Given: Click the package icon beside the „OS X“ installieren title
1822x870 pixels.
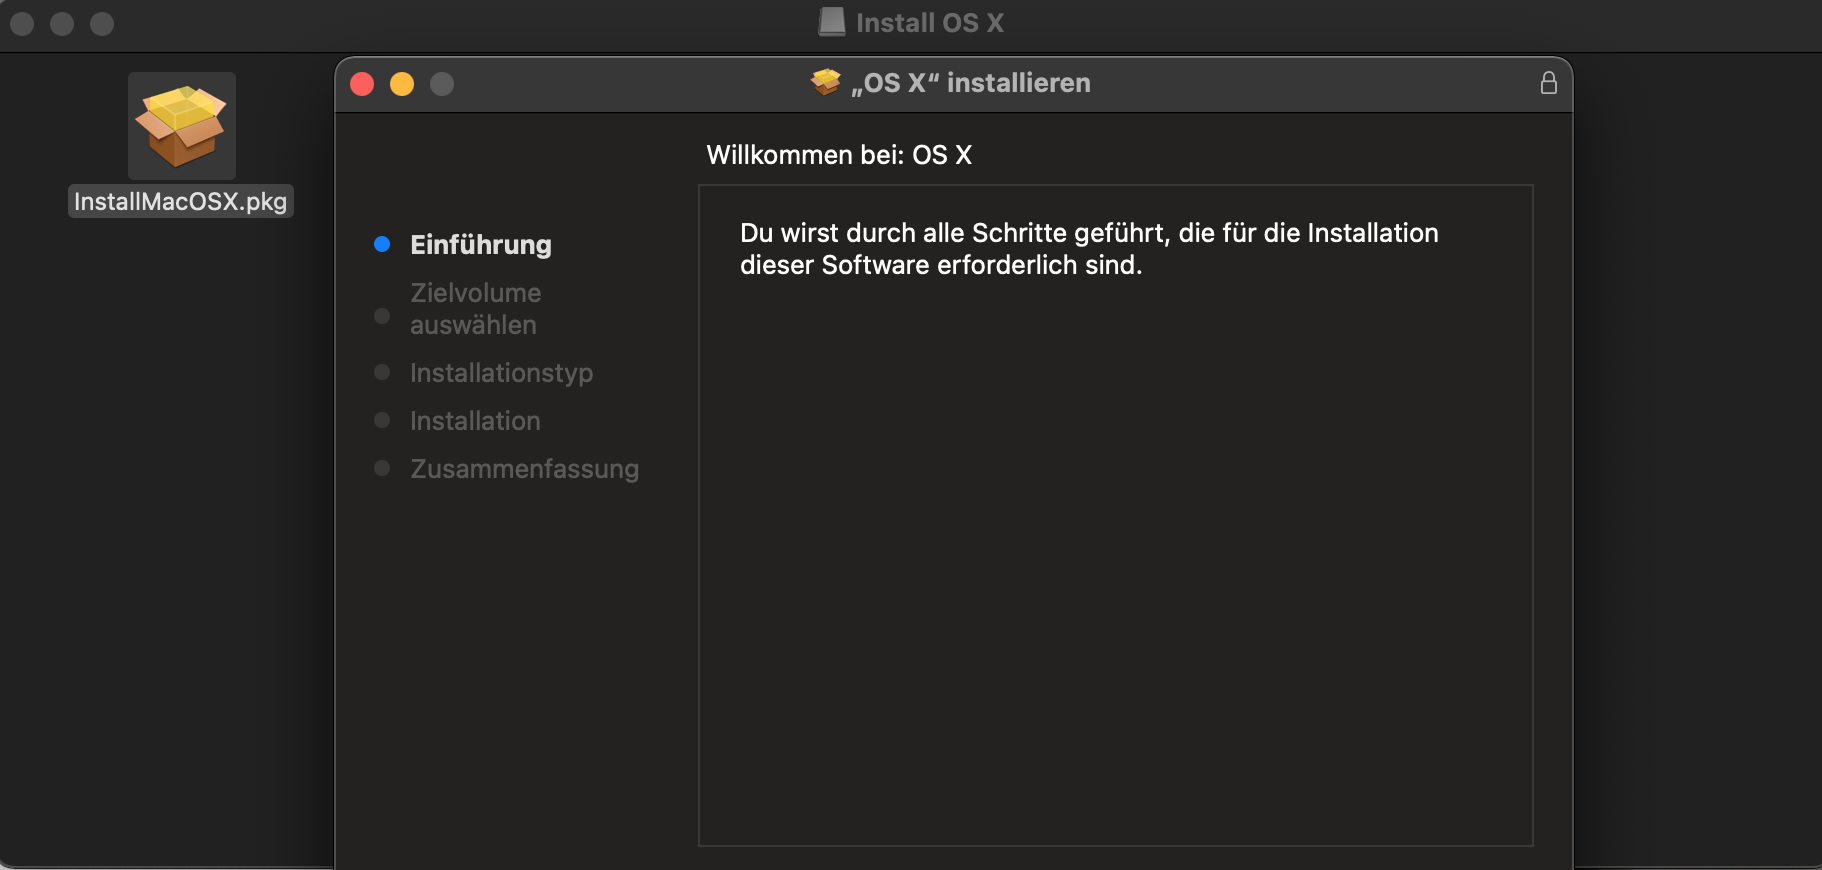Looking at the screenshot, I should coord(826,82).
